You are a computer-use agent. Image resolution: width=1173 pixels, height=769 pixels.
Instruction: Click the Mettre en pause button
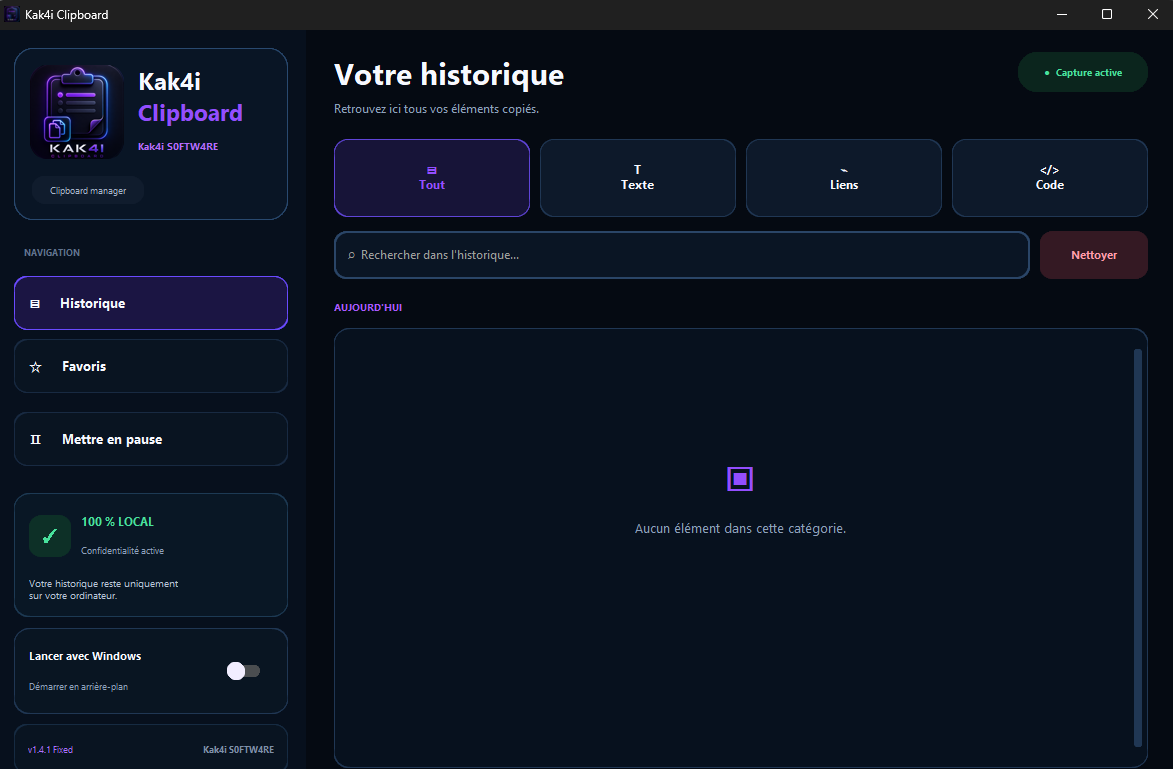(151, 439)
